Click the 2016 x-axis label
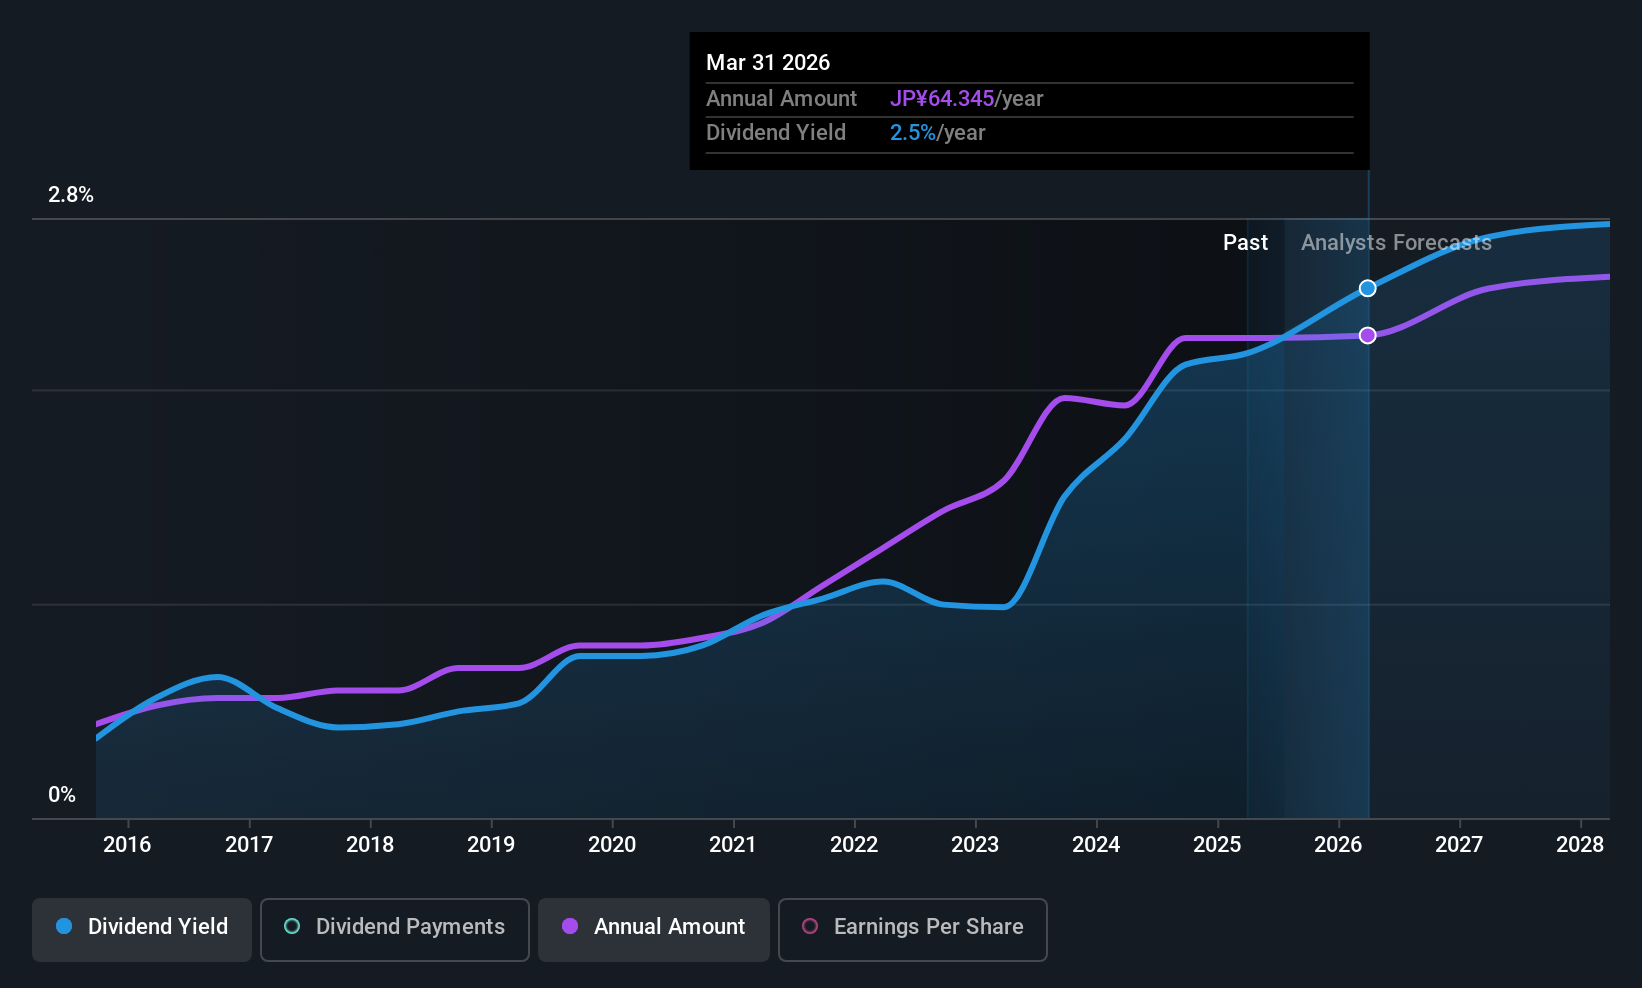This screenshot has width=1642, height=988. (x=127, y=844)
